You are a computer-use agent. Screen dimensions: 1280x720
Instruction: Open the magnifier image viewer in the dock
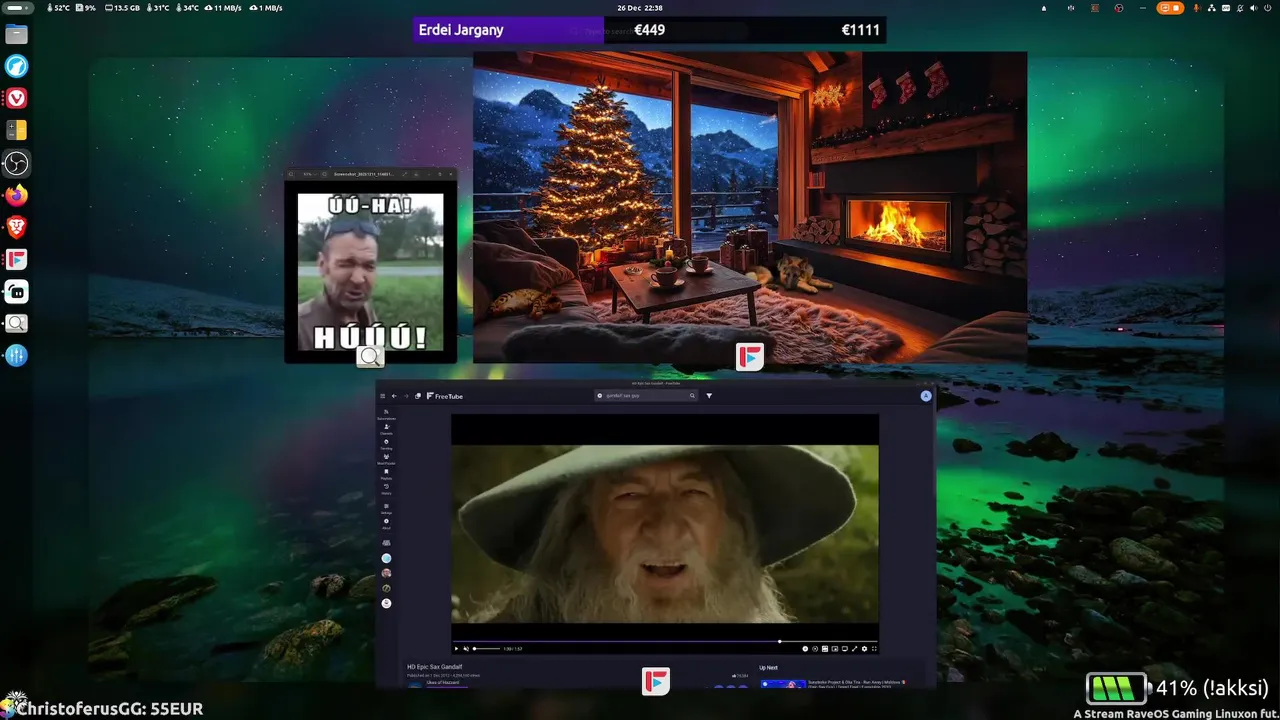(16, 323)
